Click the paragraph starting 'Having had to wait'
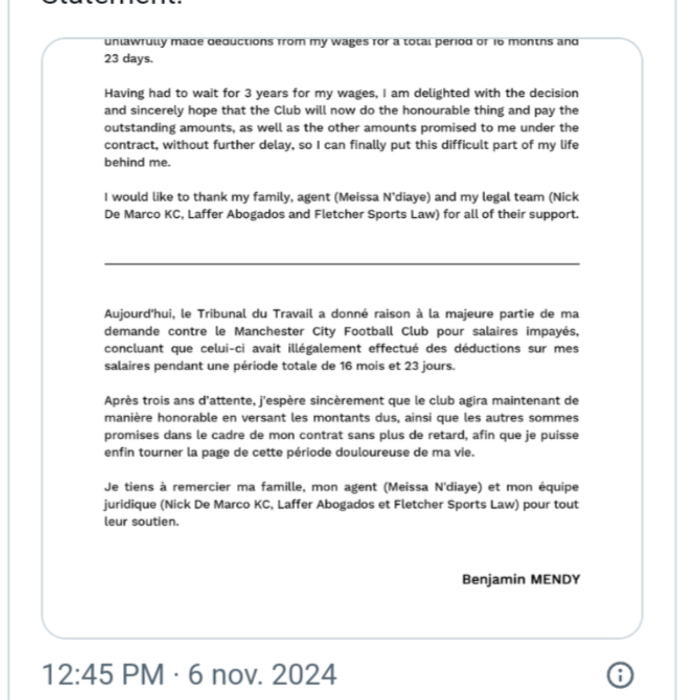 point(341,127)
